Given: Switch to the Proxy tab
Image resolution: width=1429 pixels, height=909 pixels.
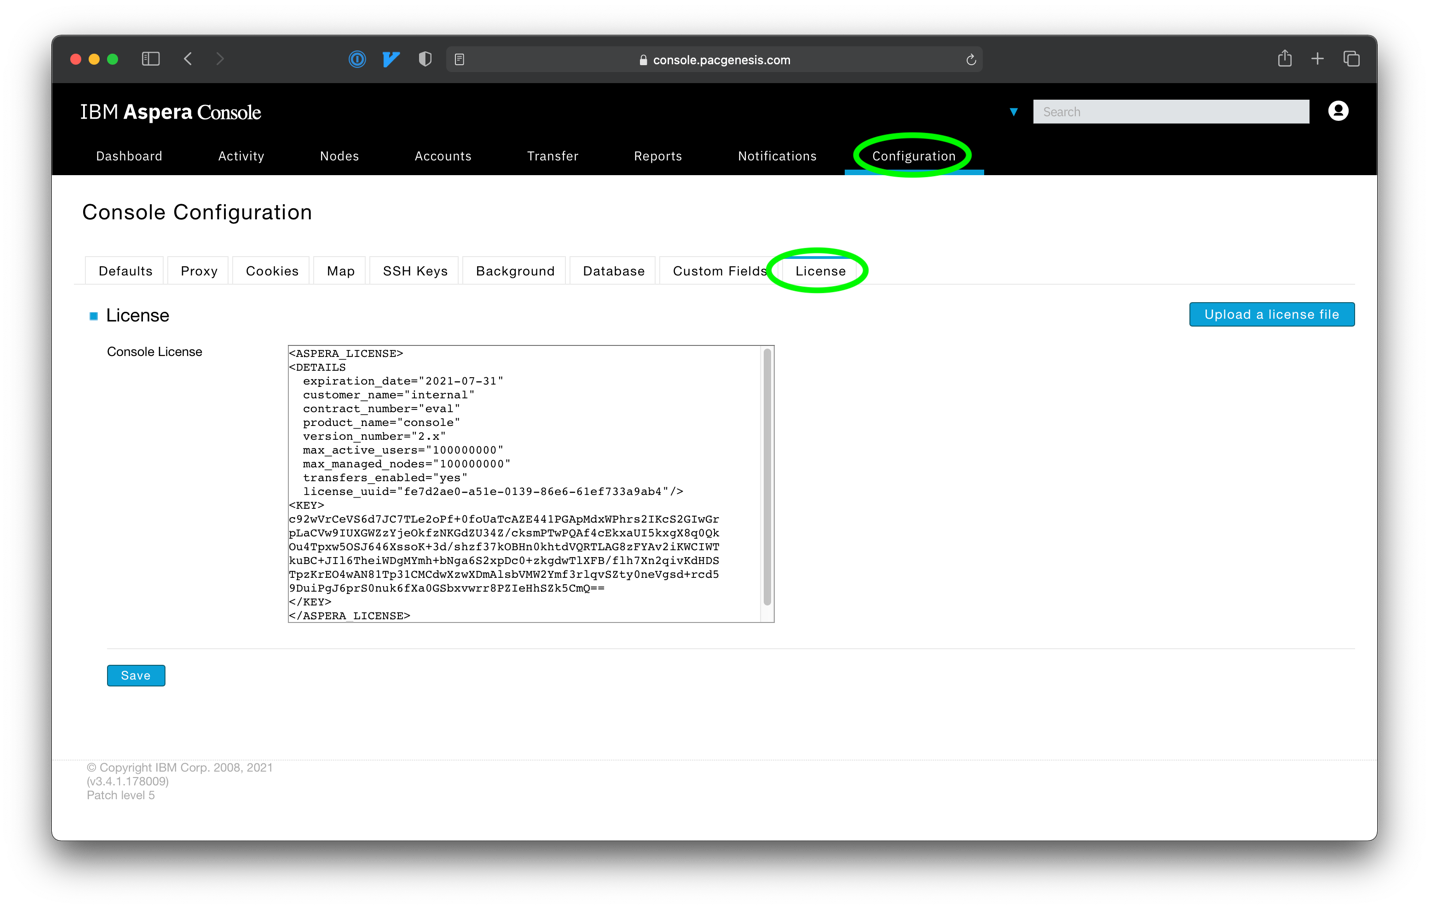Looking at the screenshot, I should point(199,271).
